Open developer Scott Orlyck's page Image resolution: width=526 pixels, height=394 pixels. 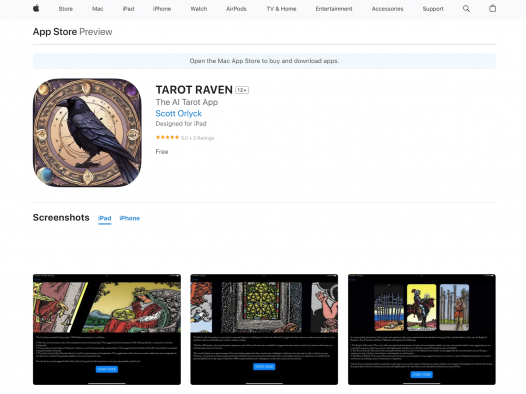(x=178, y=114)
